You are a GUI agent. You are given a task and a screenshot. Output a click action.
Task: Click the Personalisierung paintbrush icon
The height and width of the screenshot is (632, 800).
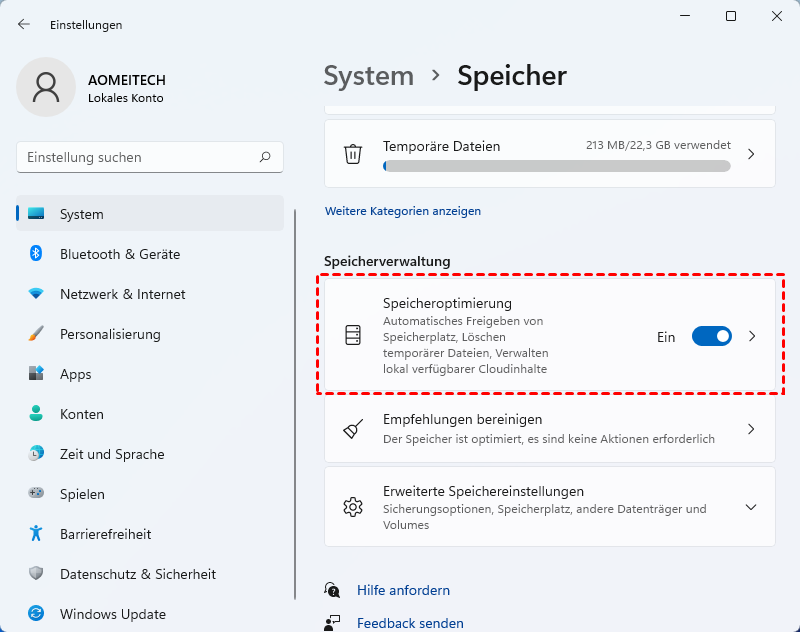(36, 334)
